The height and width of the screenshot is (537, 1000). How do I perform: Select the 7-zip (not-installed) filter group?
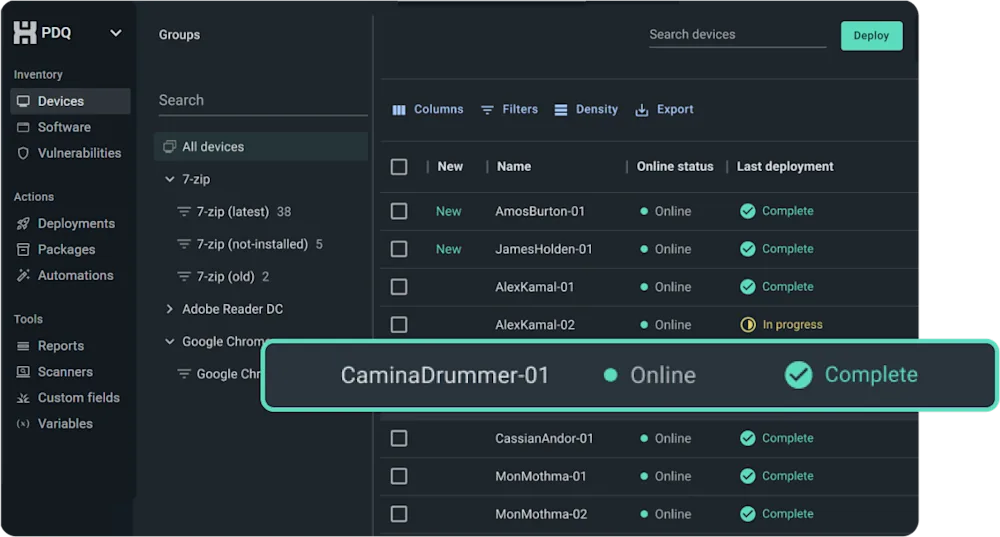pyautogui.click(x=252, y=244)
